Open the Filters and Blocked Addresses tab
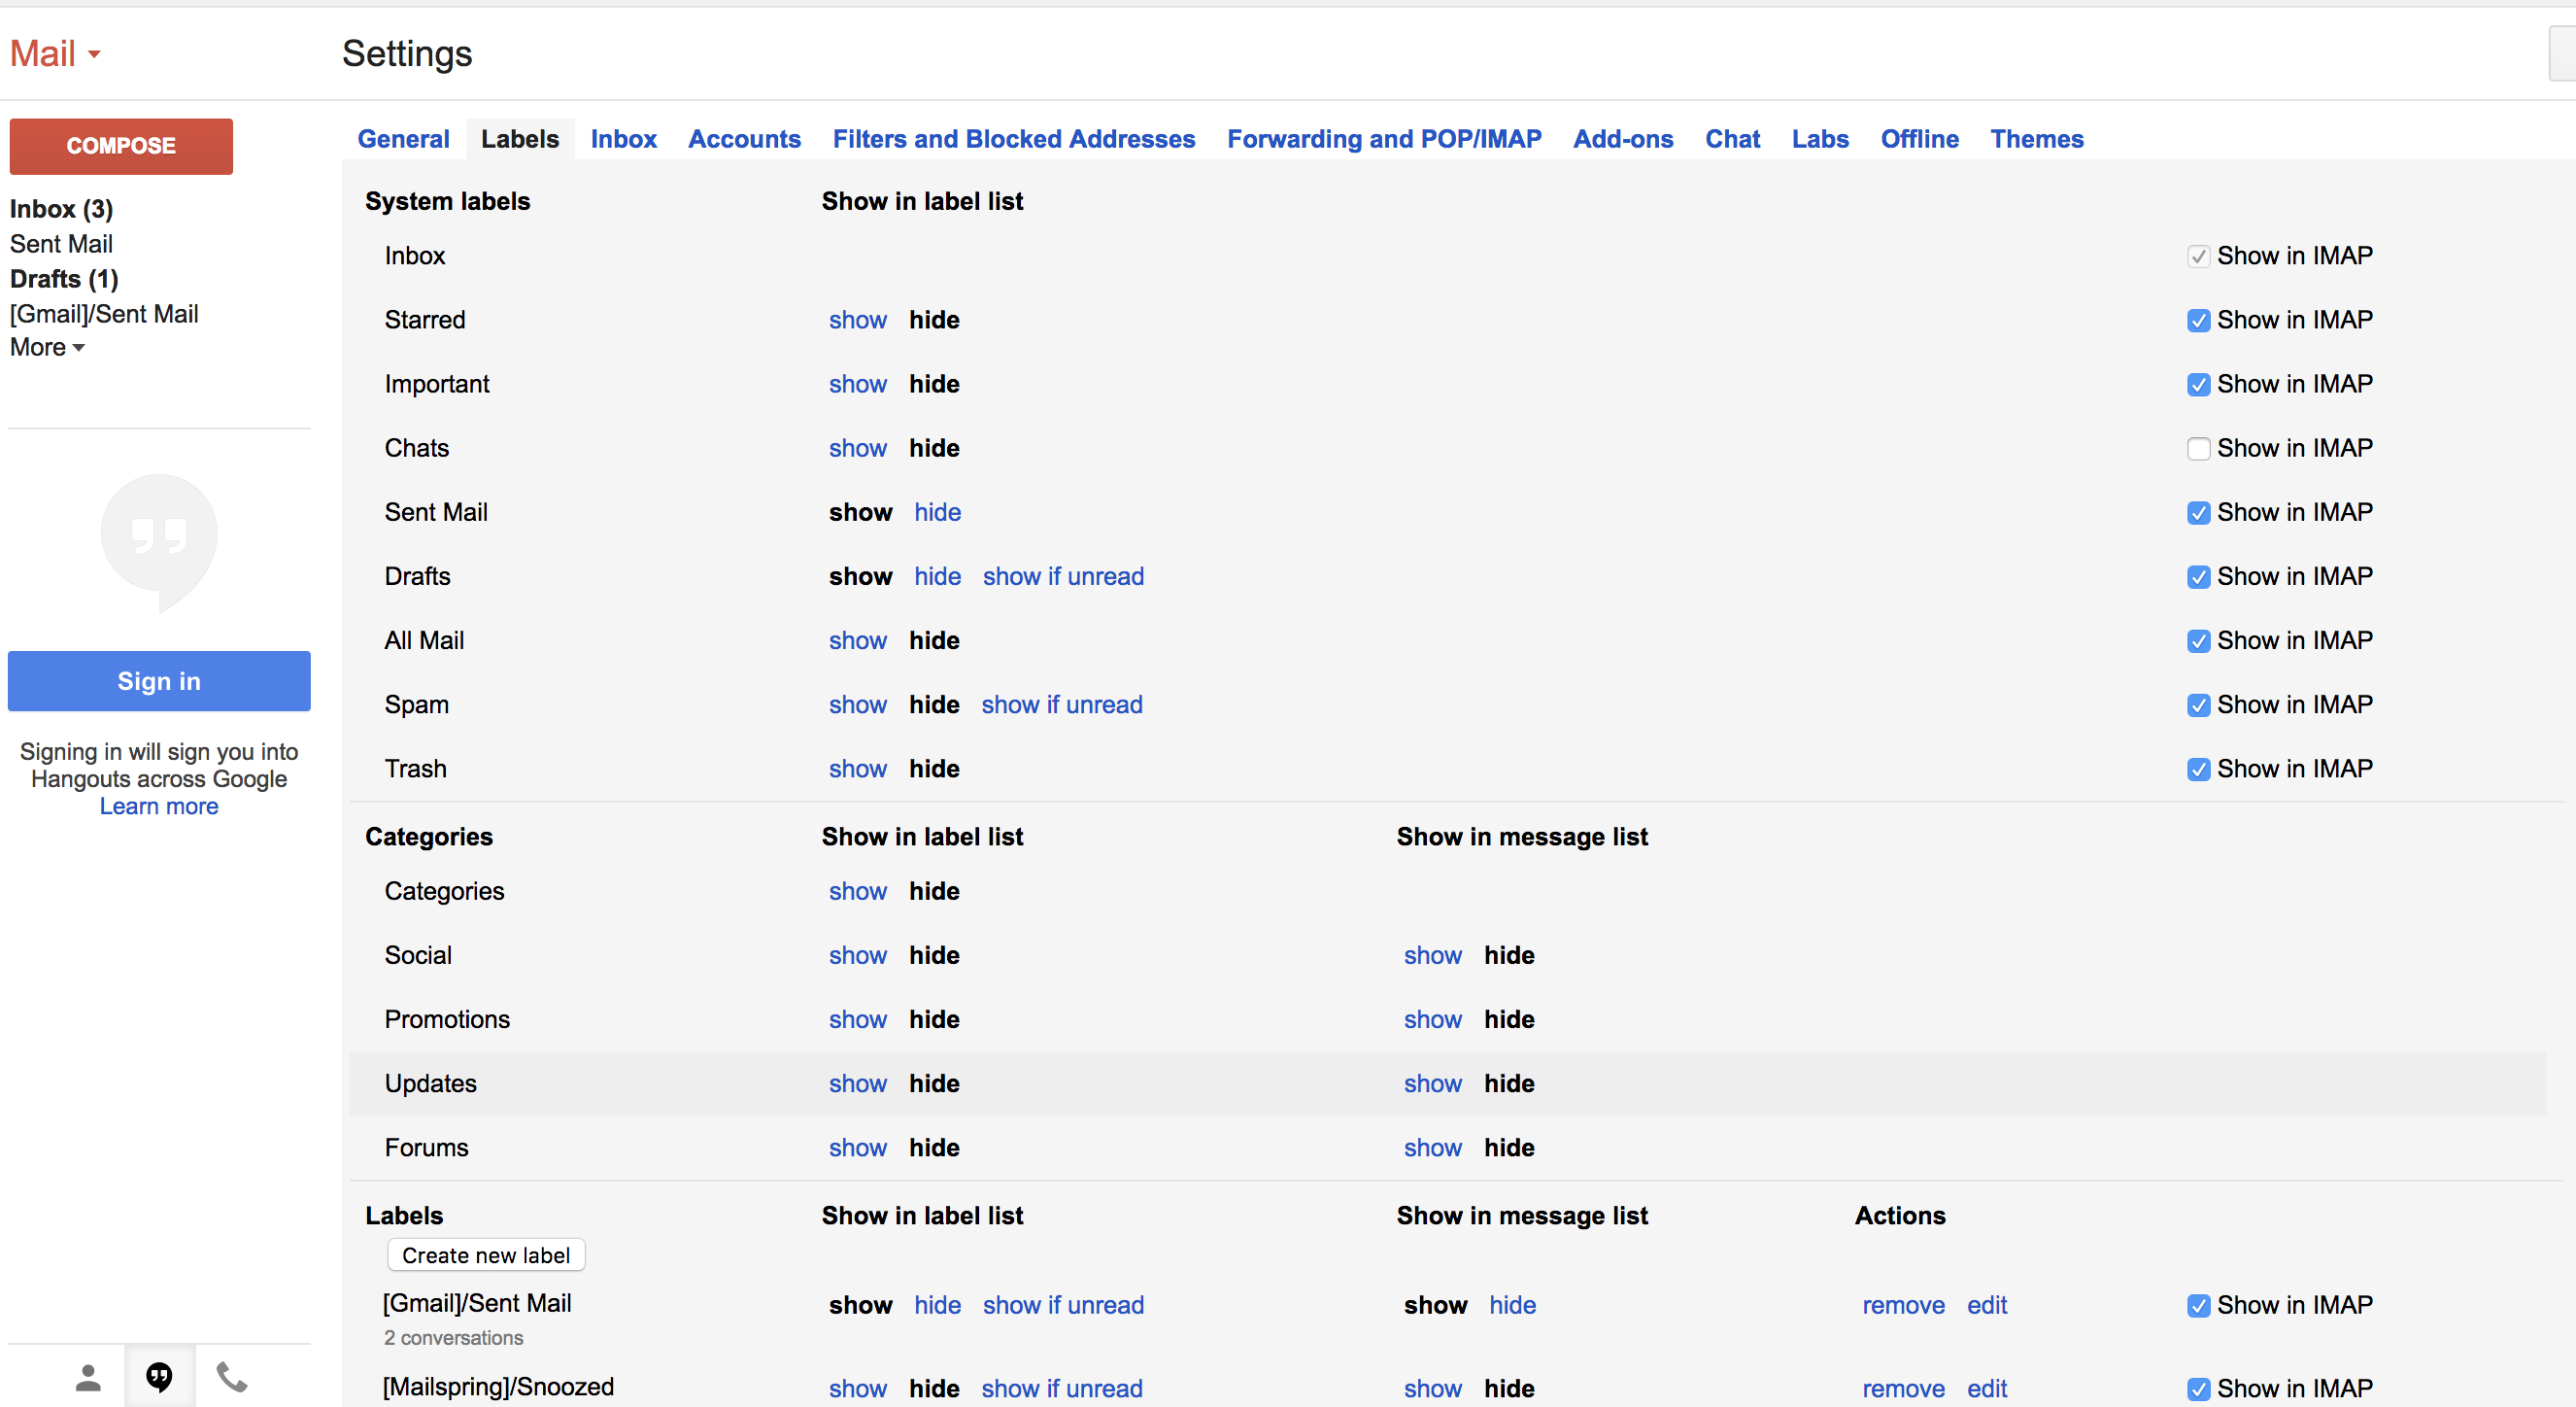Viewport: 2576px width, 1407px height. point(1013,139)
